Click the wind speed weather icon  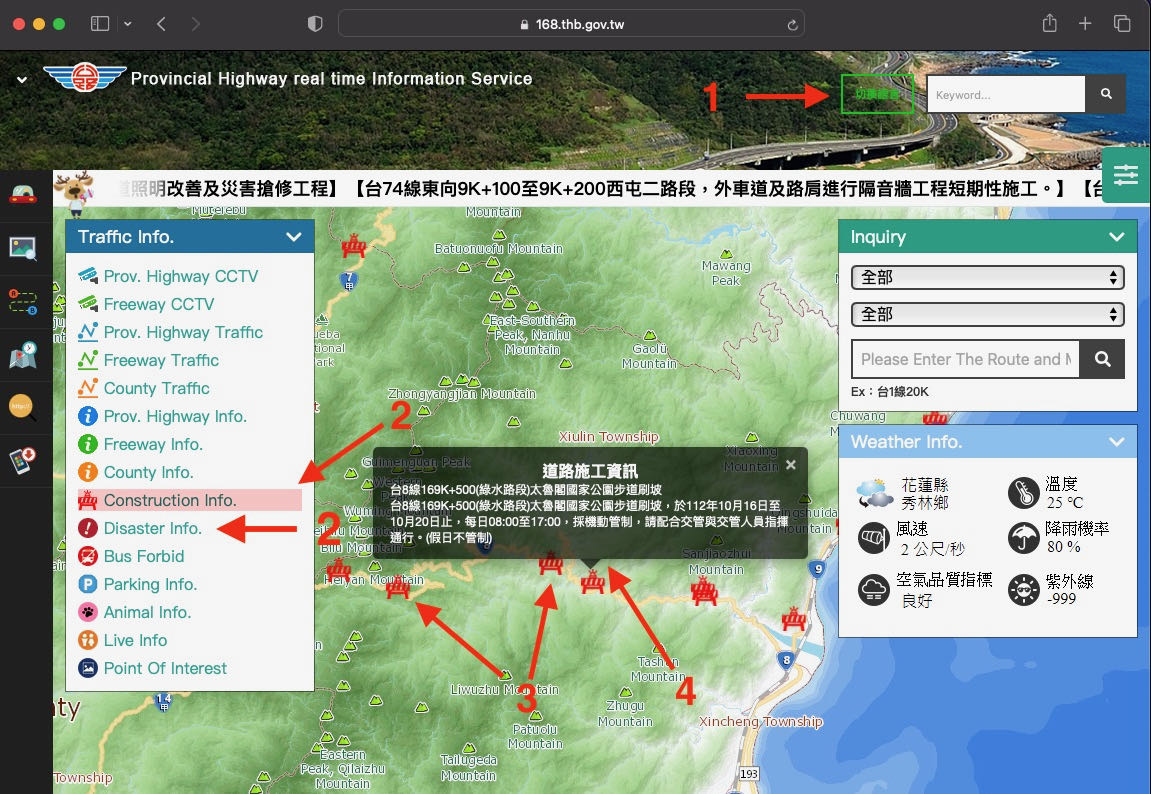pyautogui.click(x=874, y=538)
